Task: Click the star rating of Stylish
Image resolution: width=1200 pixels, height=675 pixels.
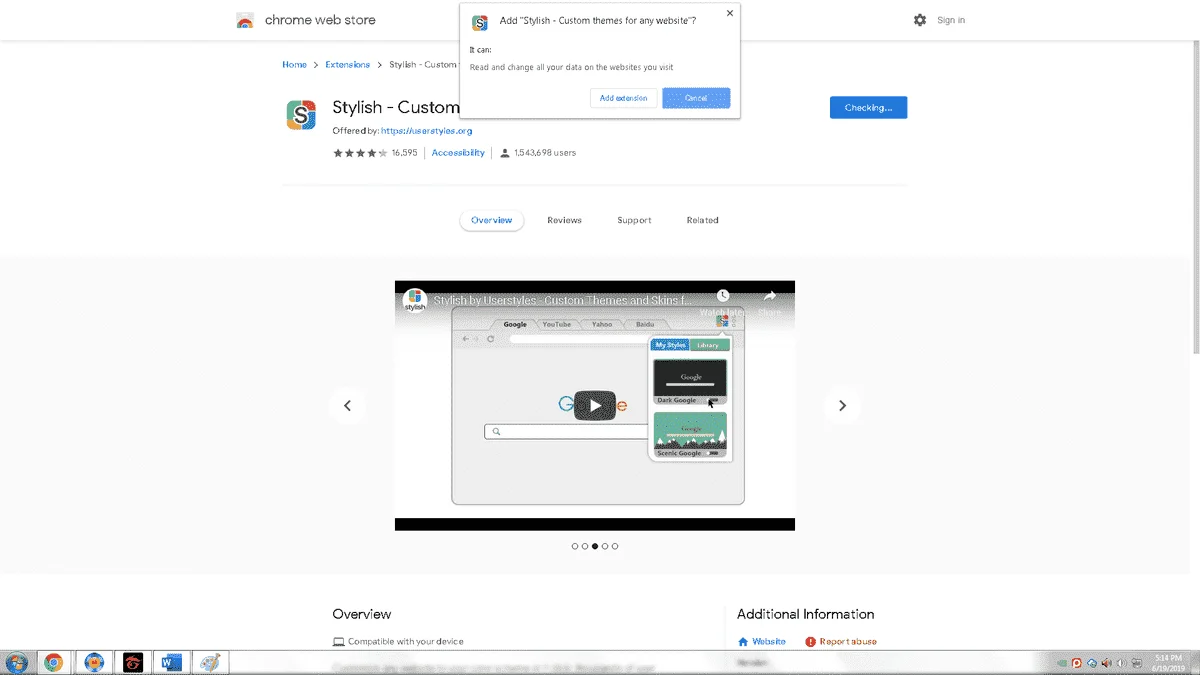Action: click(x=360, y=153)
